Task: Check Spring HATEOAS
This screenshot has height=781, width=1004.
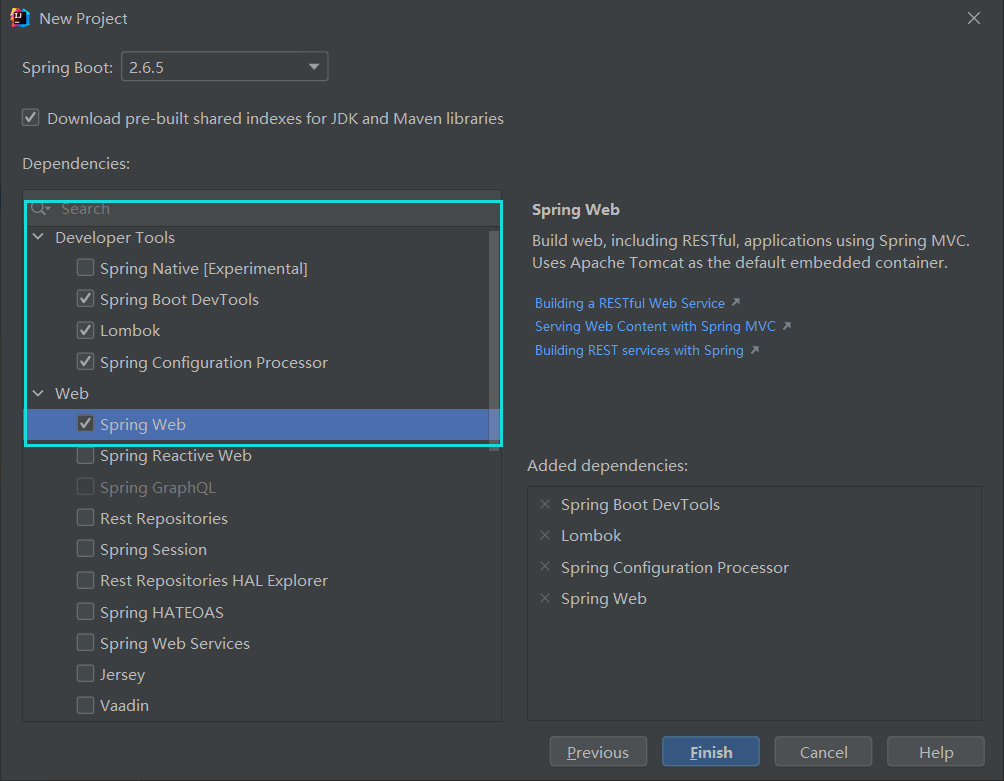Action: pyautogui.click(x=85, y=611)
